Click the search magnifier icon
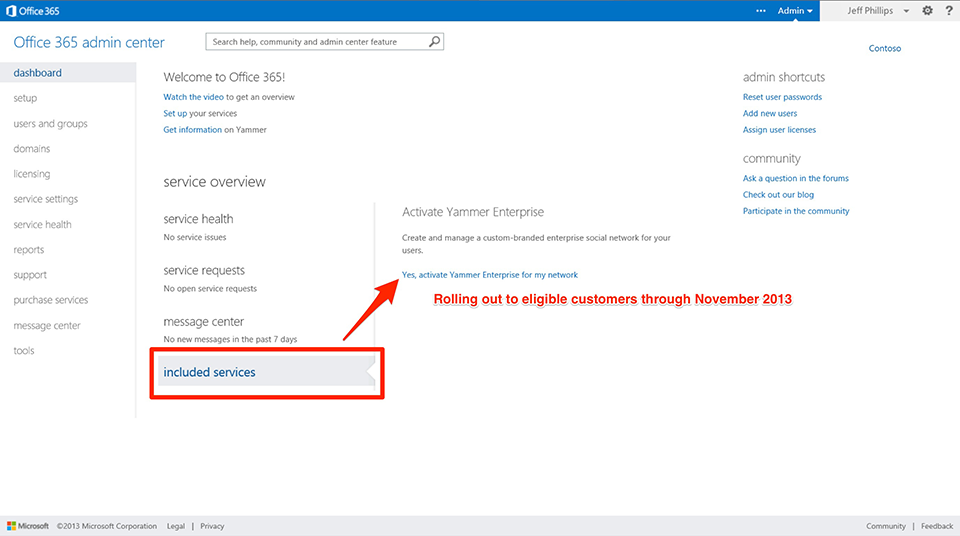This screenshot has height=536, width=960. point(434,42)
